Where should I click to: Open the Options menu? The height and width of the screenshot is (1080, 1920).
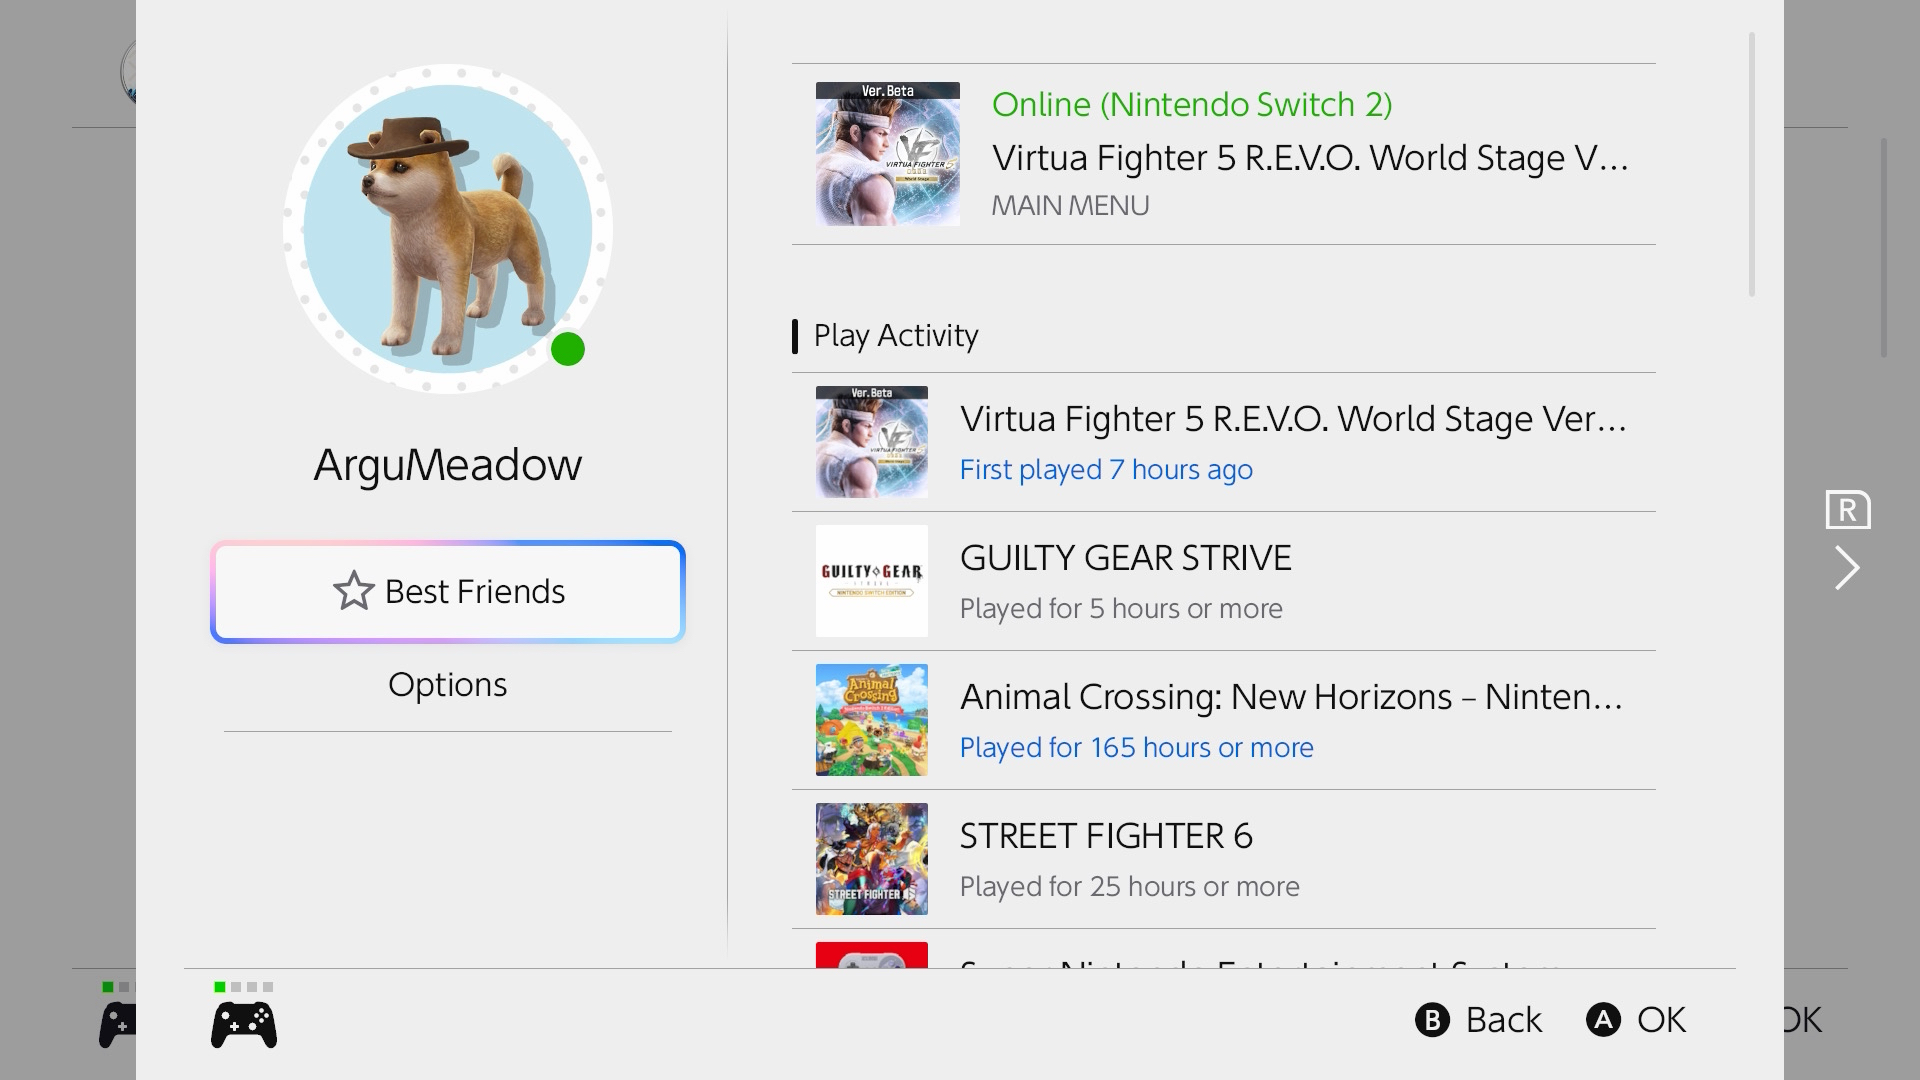[x=447, y=685]
